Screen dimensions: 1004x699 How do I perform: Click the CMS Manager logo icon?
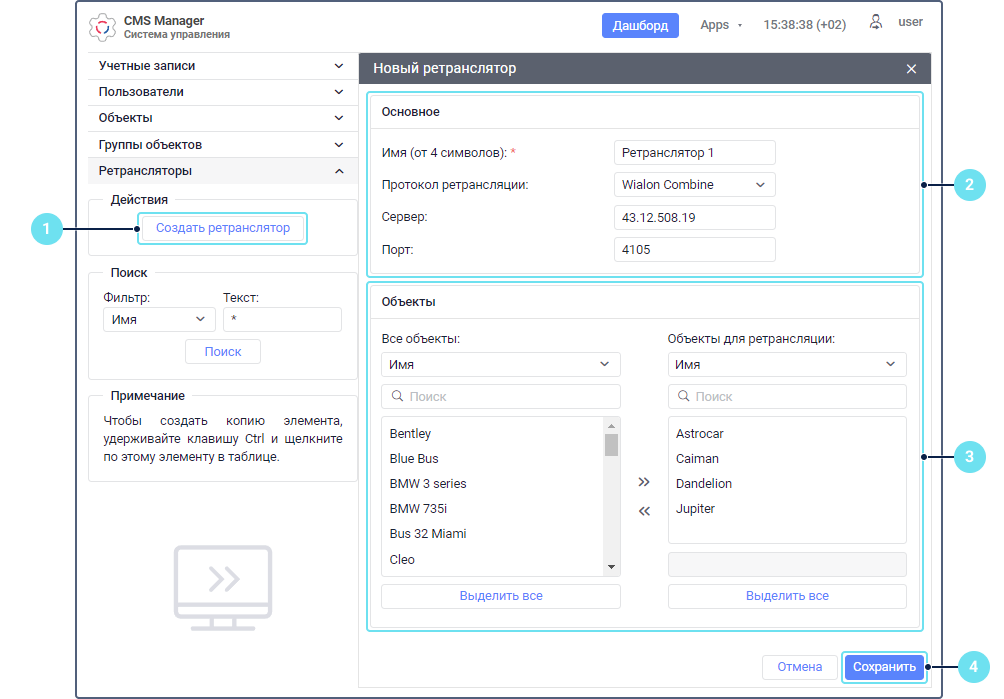click(103, 26)
